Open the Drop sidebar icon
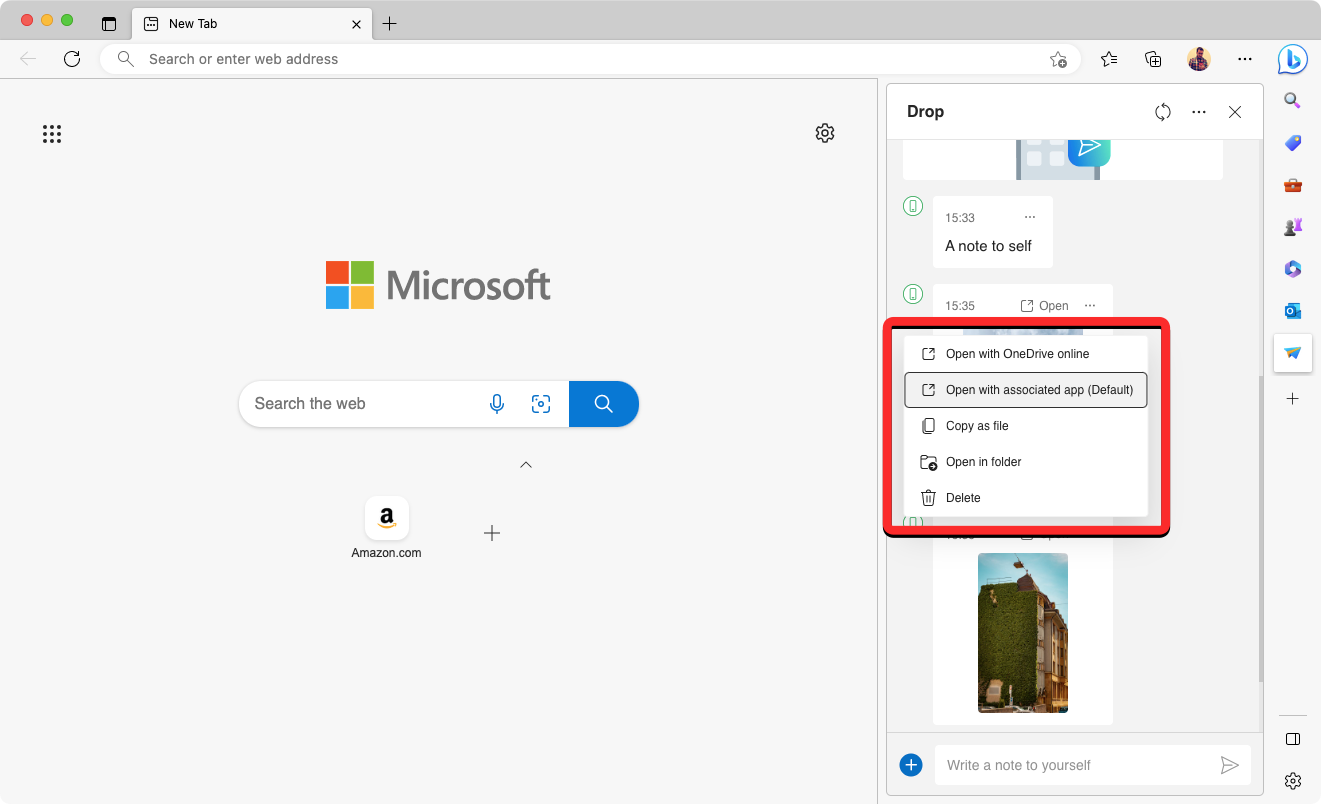The image size is (1321, 804). tap(1292, 353)
